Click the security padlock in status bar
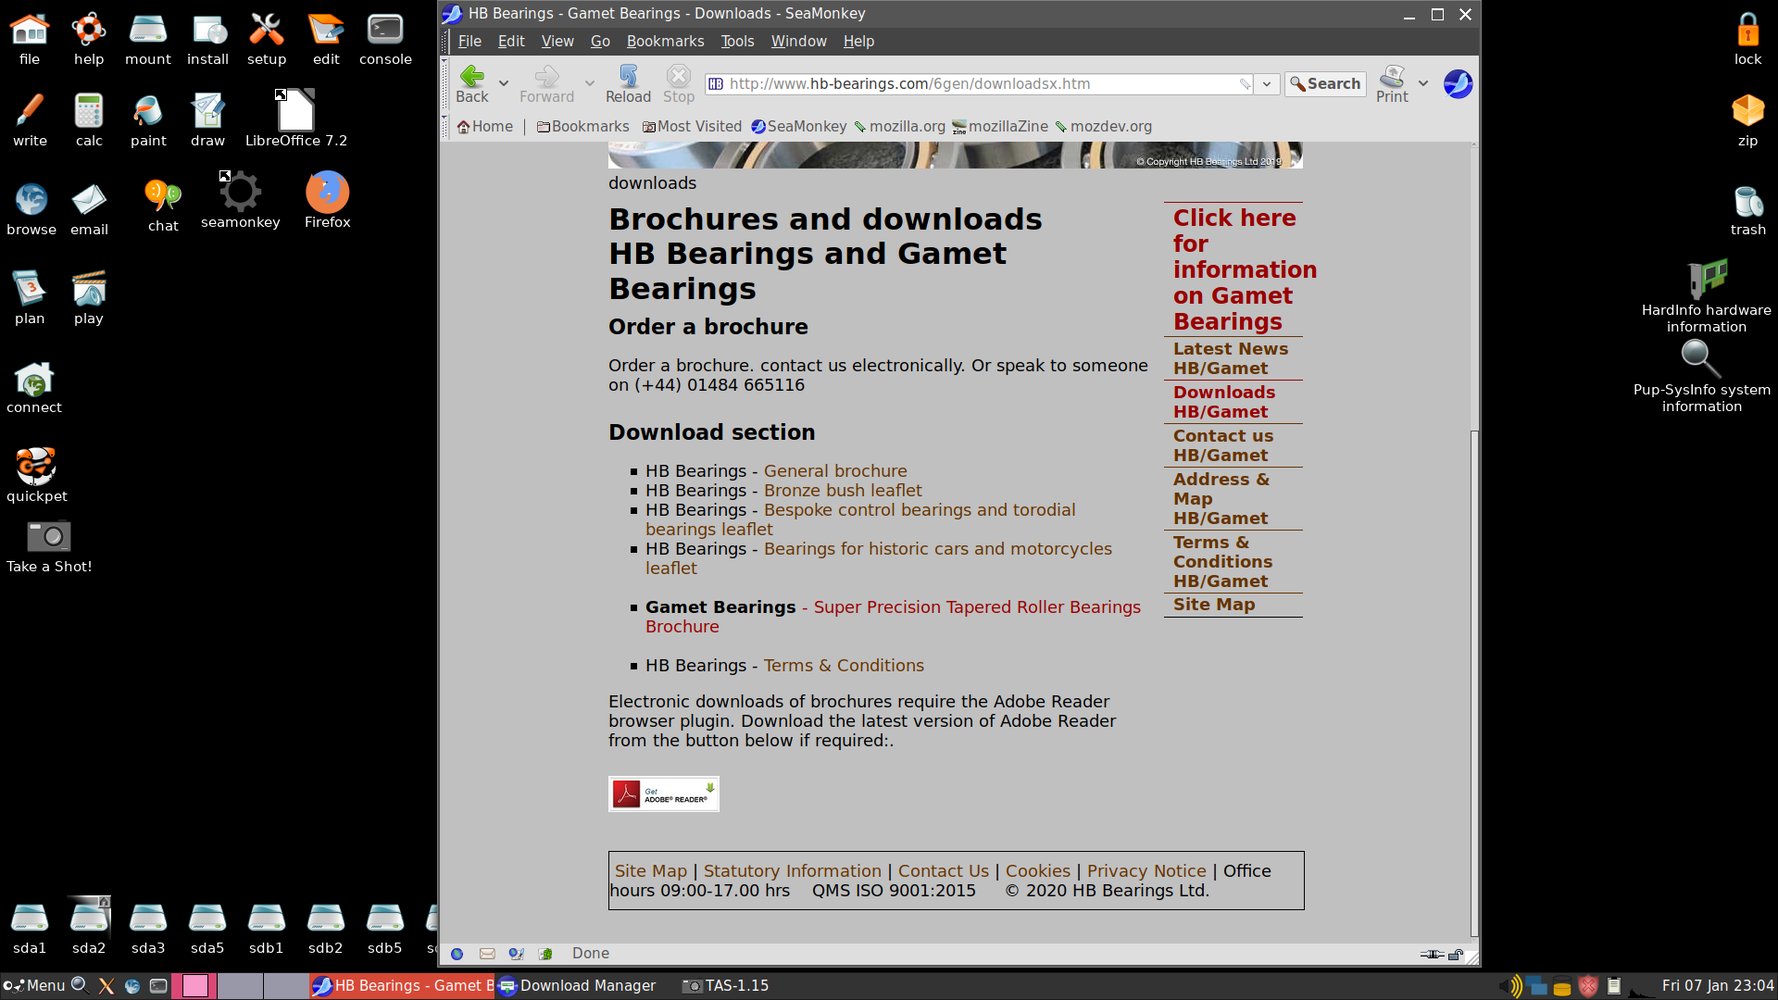The image size is (1778, 1000). pos(1456,954)
